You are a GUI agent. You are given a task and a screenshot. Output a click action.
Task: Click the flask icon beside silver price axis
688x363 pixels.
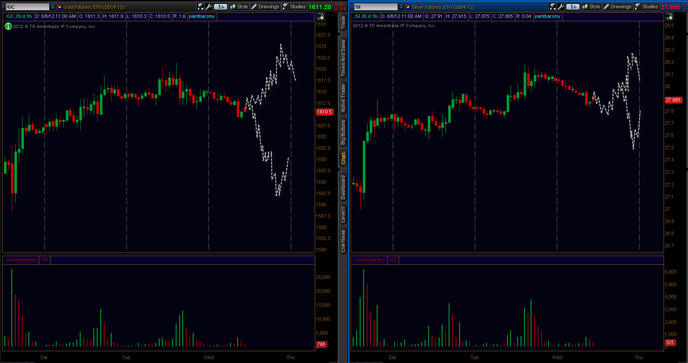coord(670,17)
